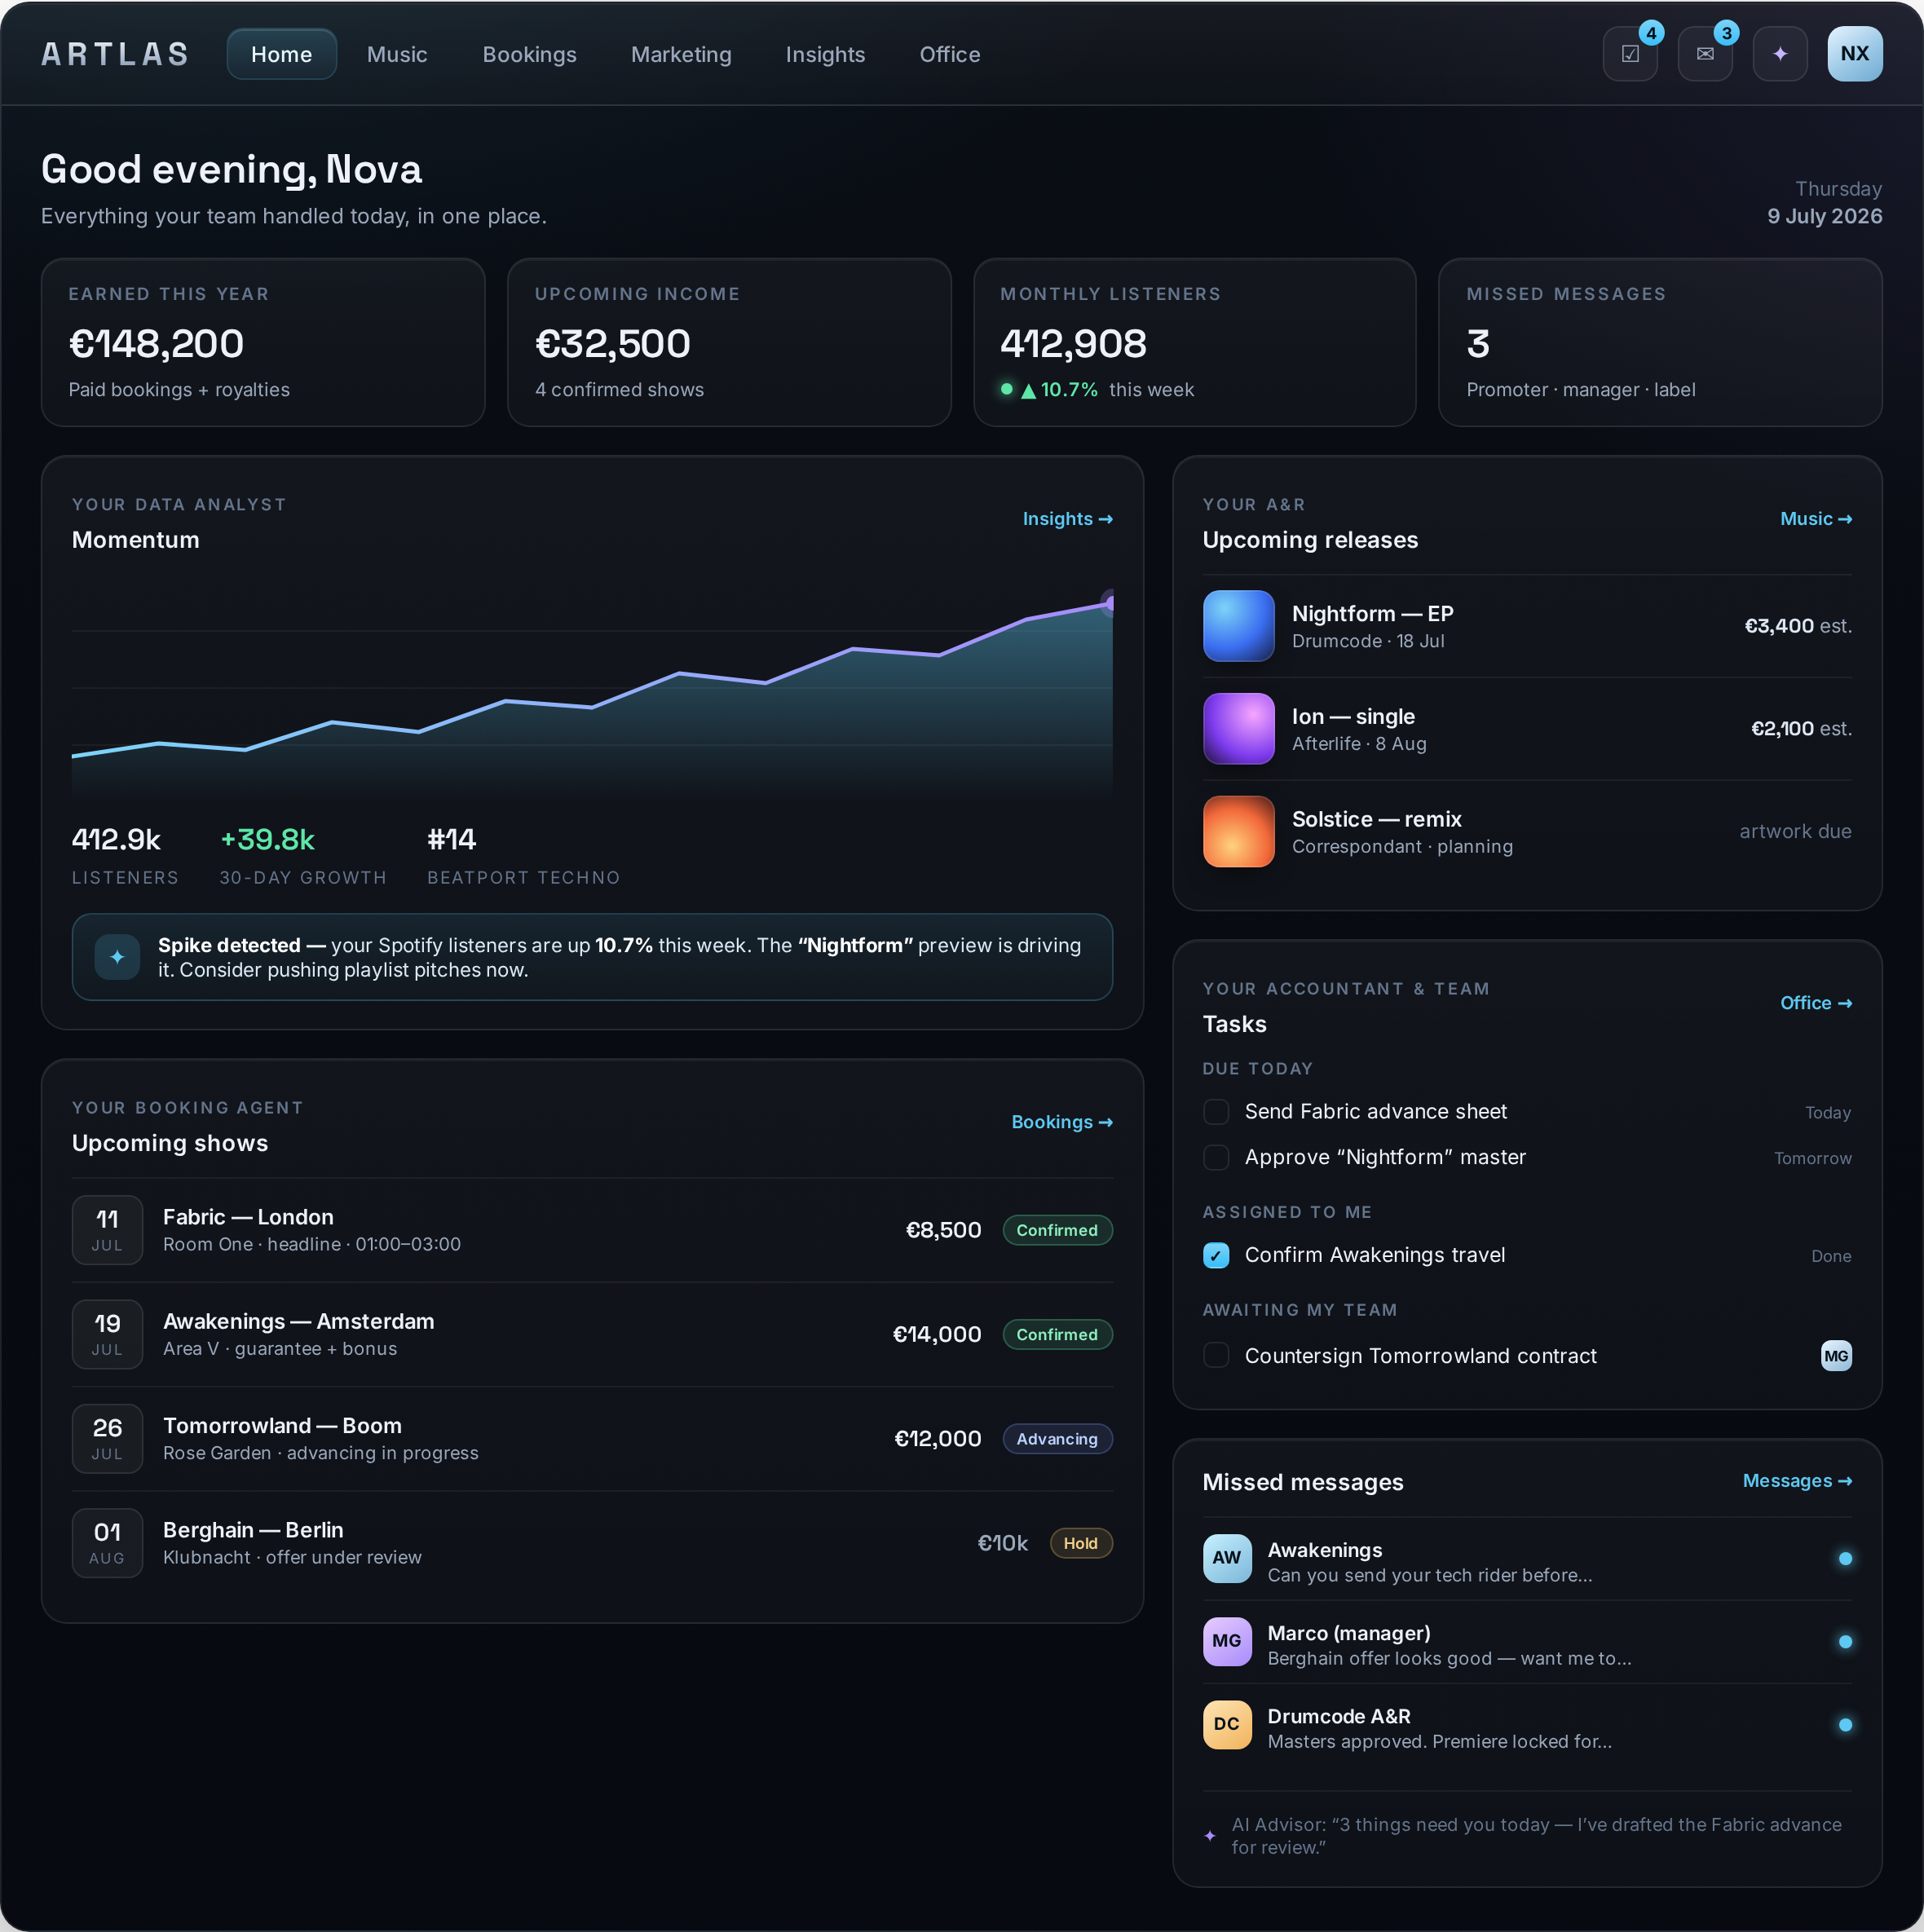Screen dimensions: 1924x1932
Task: Open the tasks checklist icon with badge 4
Action: pyautogui.click(x=1630, y=54)
